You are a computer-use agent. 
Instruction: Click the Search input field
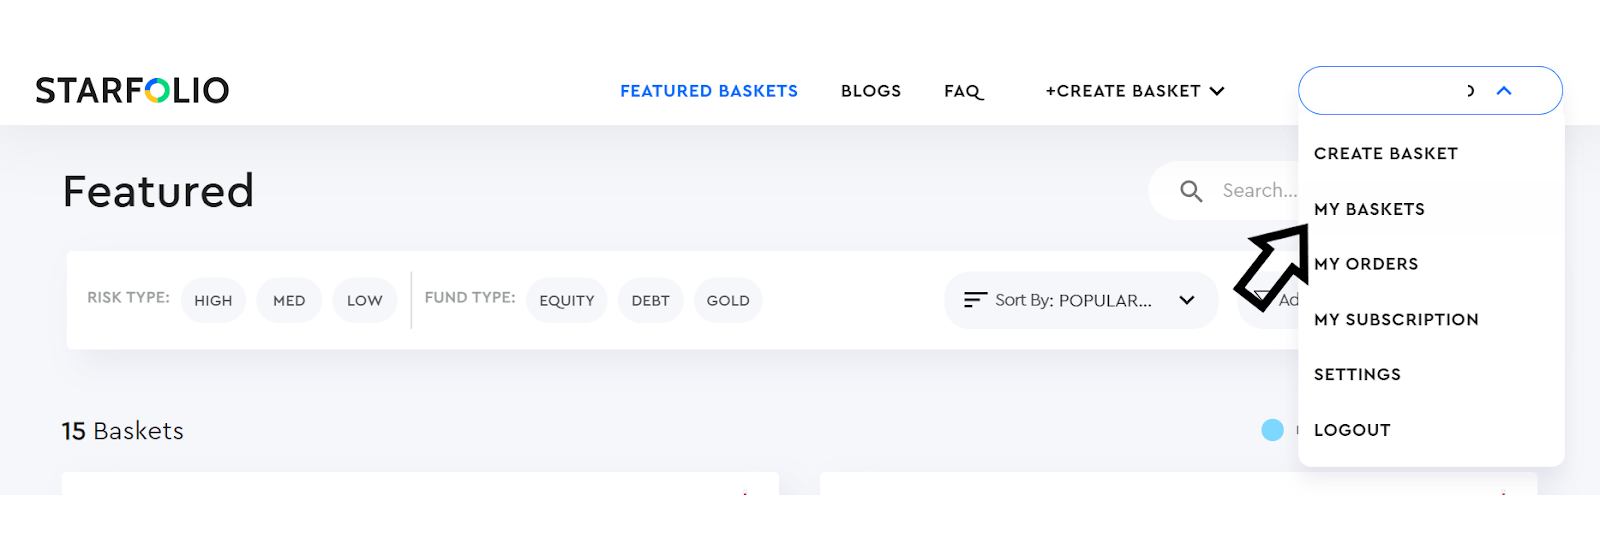pos(1240,191)
